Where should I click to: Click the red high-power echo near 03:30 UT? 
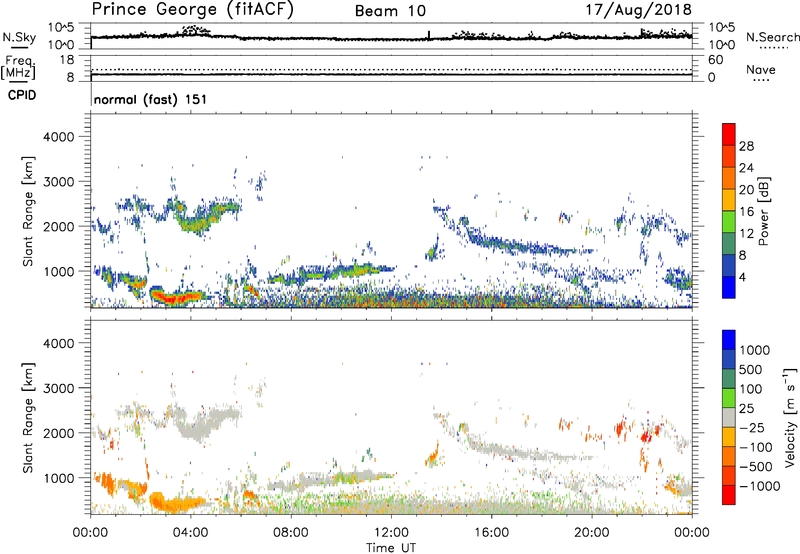click(176, 296)
